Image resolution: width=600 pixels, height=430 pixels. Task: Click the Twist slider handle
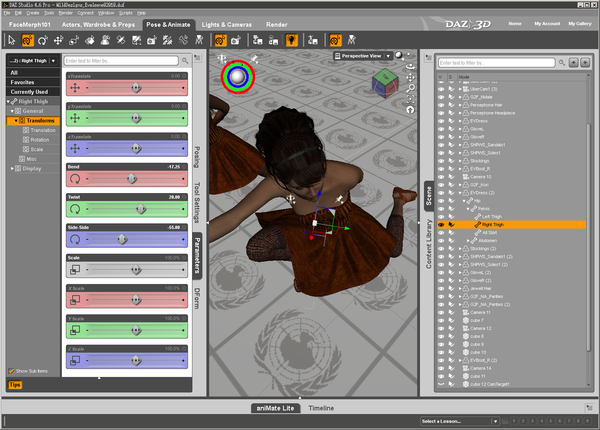[141, 209]
